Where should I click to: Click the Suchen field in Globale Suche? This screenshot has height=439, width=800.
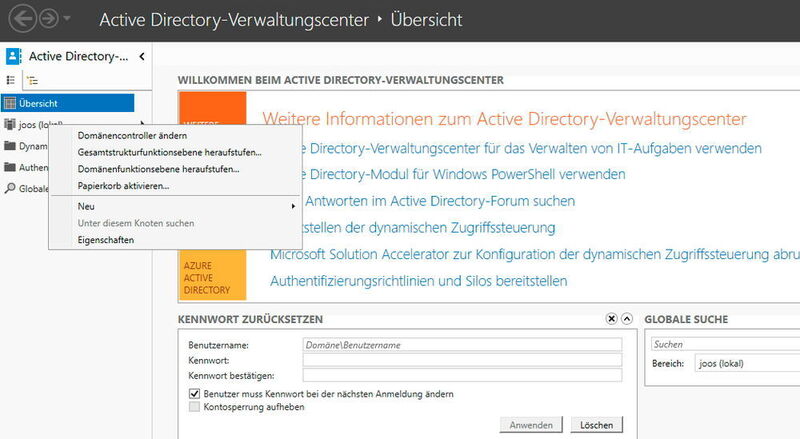coord(726,344)
